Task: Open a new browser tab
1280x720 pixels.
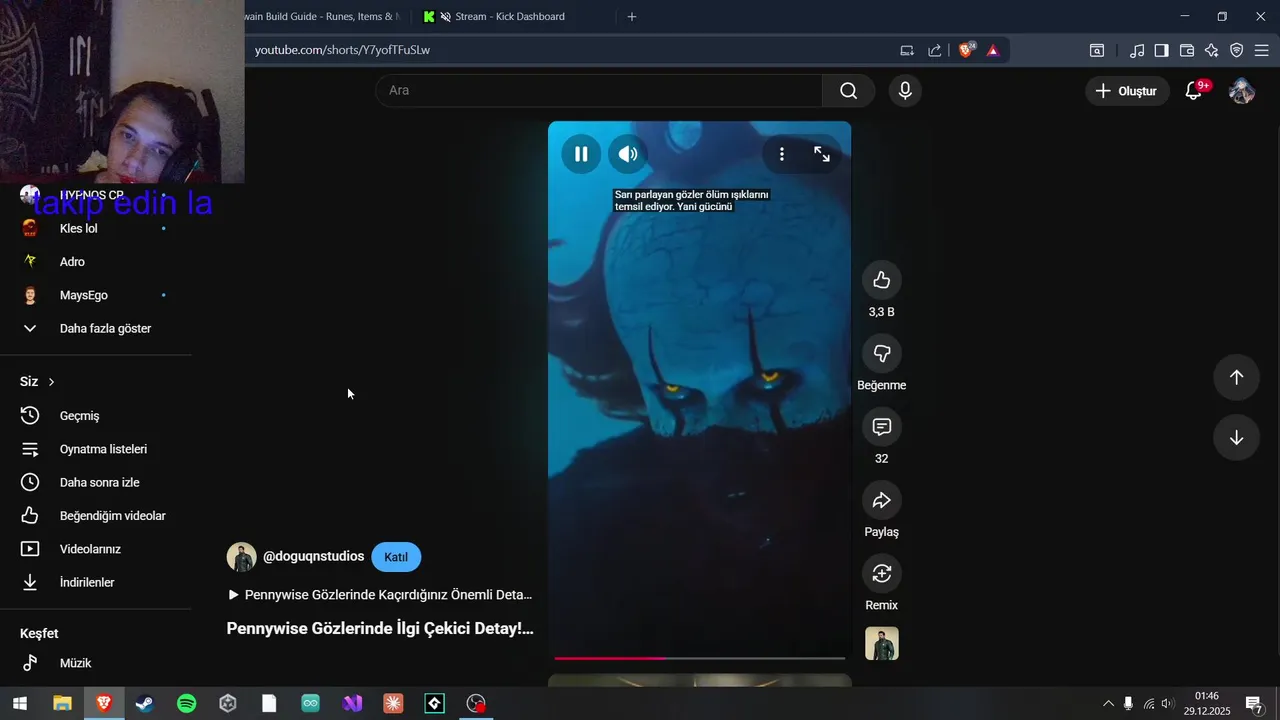Action: tap(631, 16)
